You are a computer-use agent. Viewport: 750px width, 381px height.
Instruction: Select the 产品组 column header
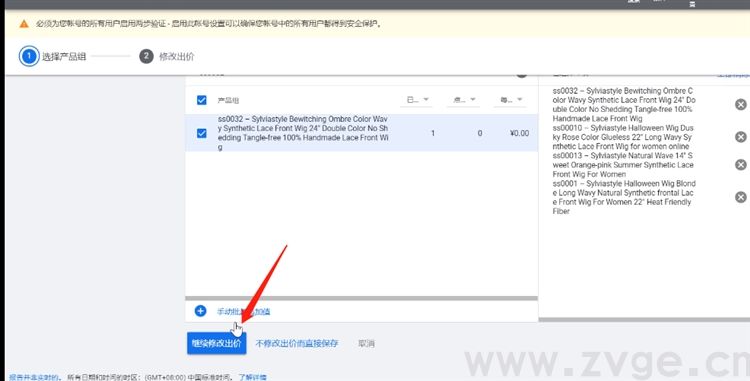(228, 100)
